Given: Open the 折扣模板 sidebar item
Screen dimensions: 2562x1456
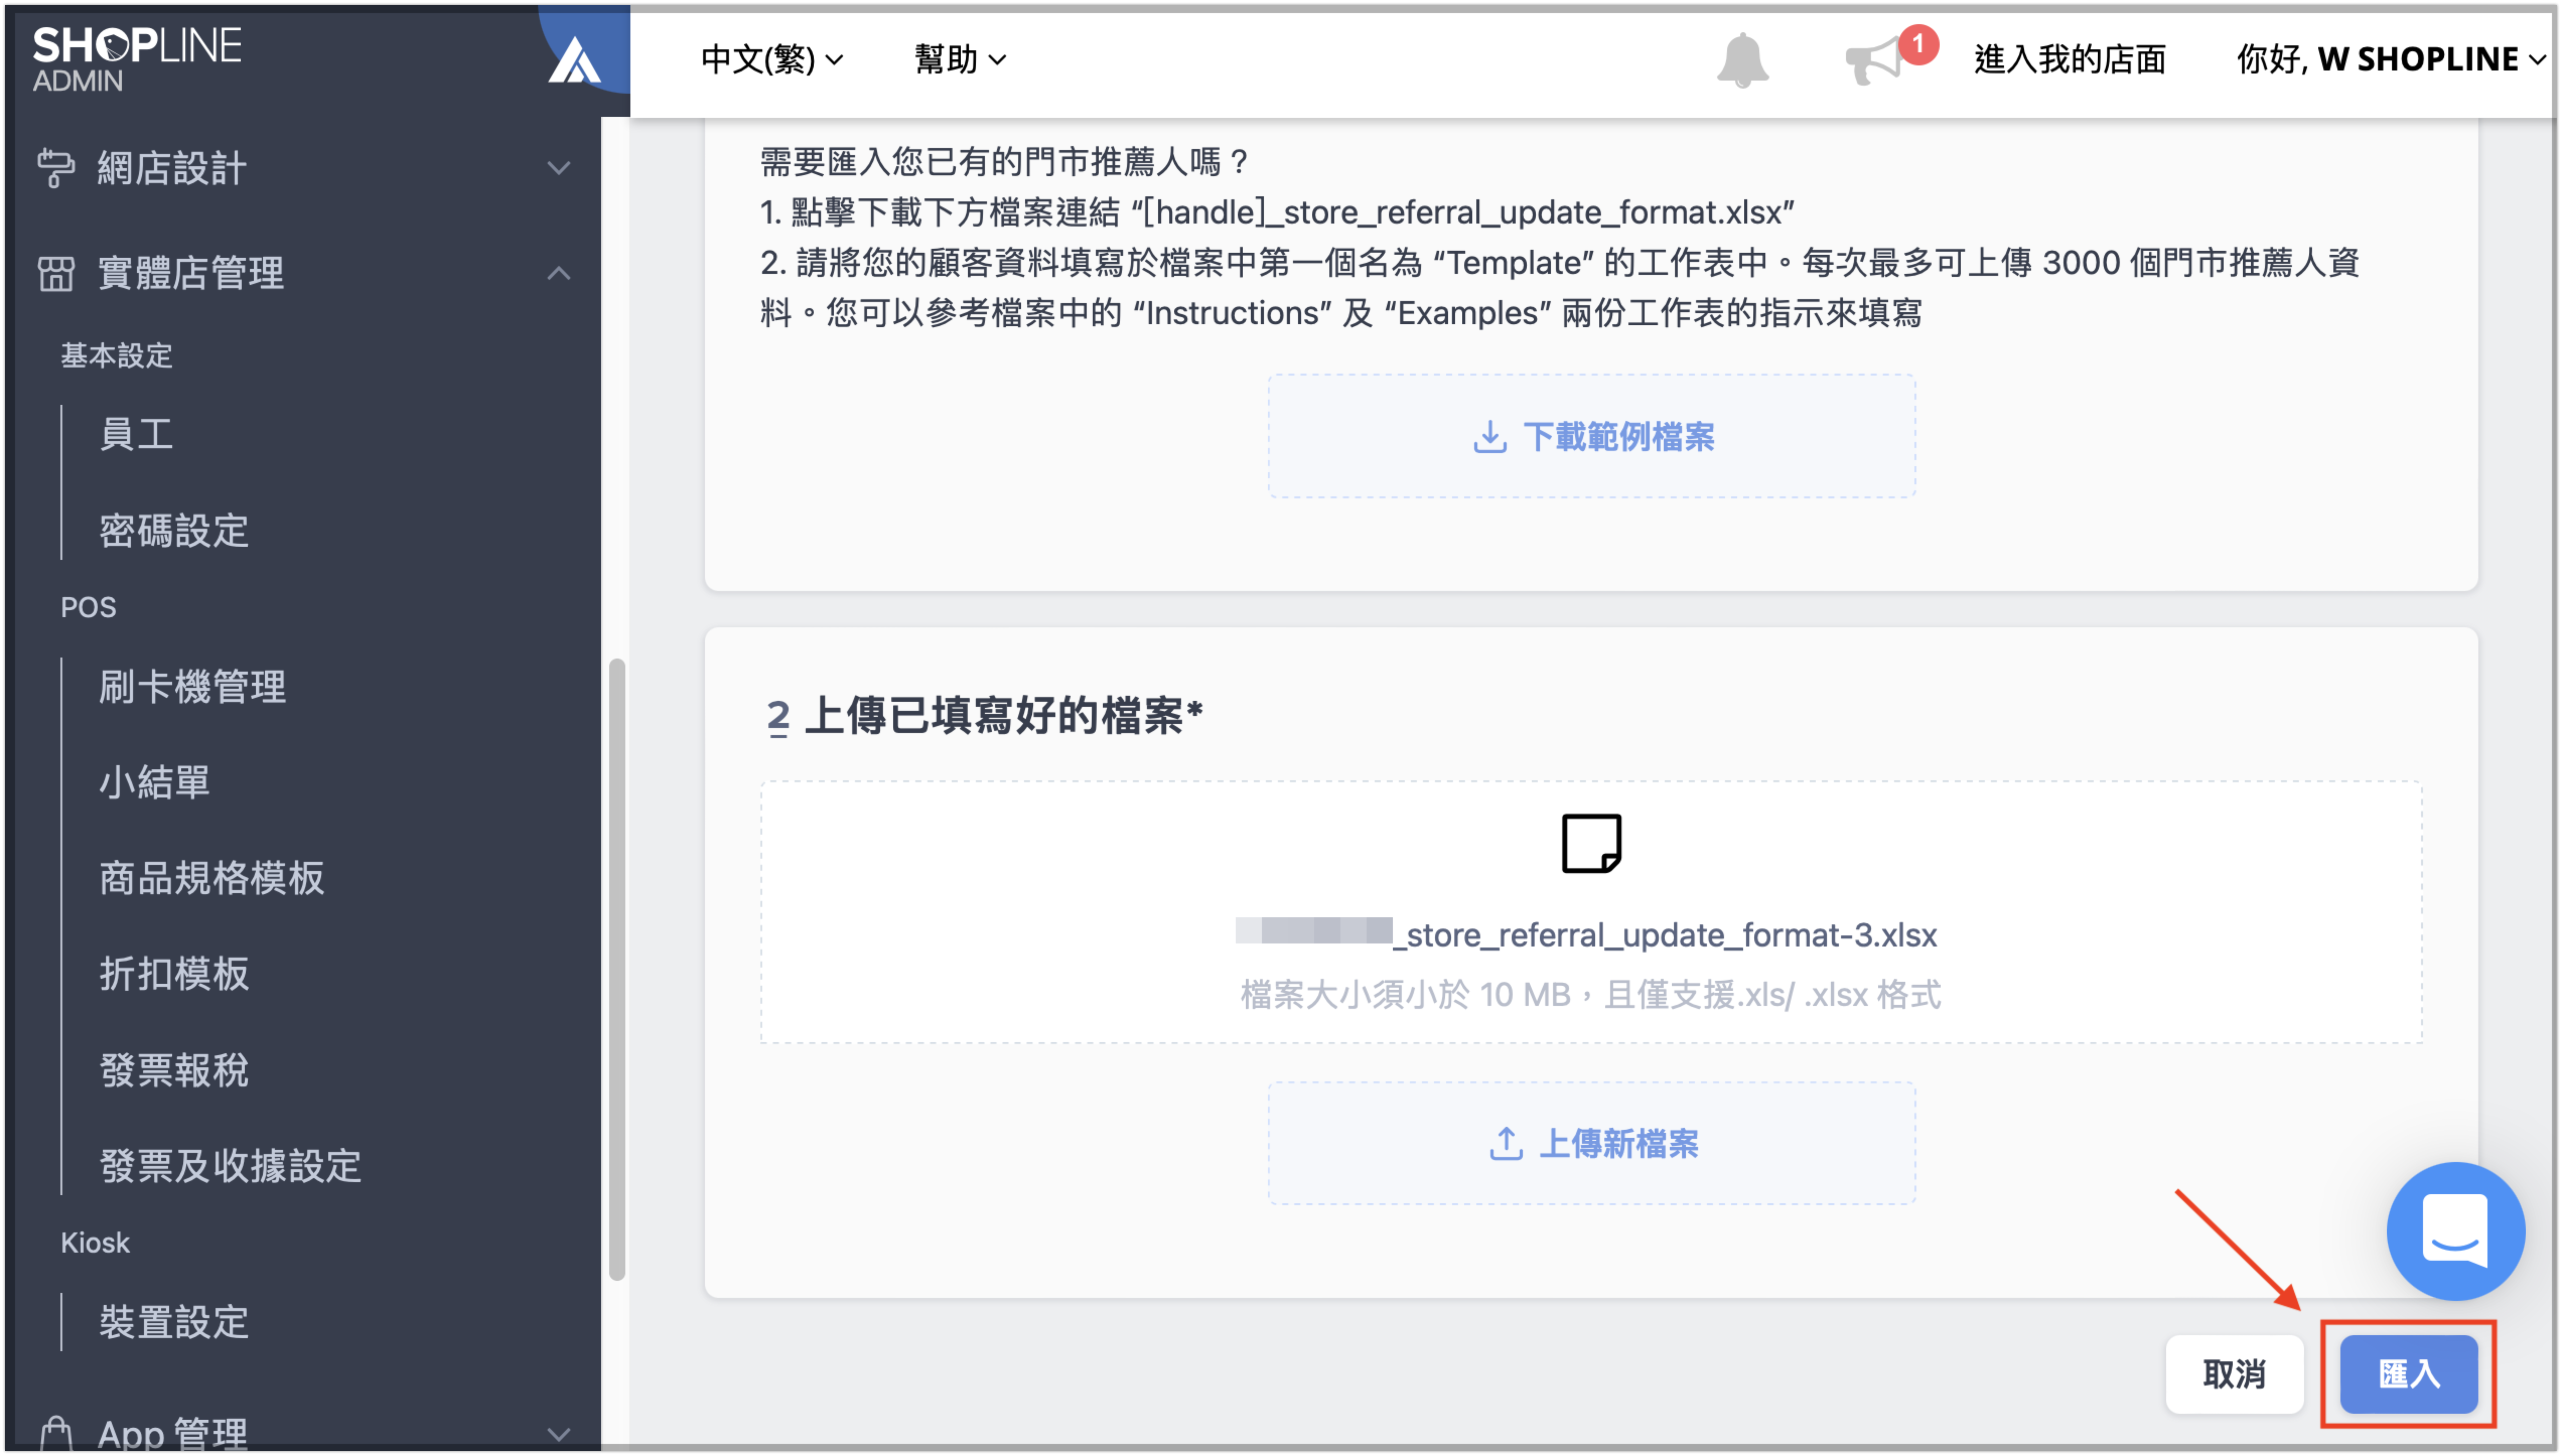Looking at the screenshot, I should click(174, 973).
